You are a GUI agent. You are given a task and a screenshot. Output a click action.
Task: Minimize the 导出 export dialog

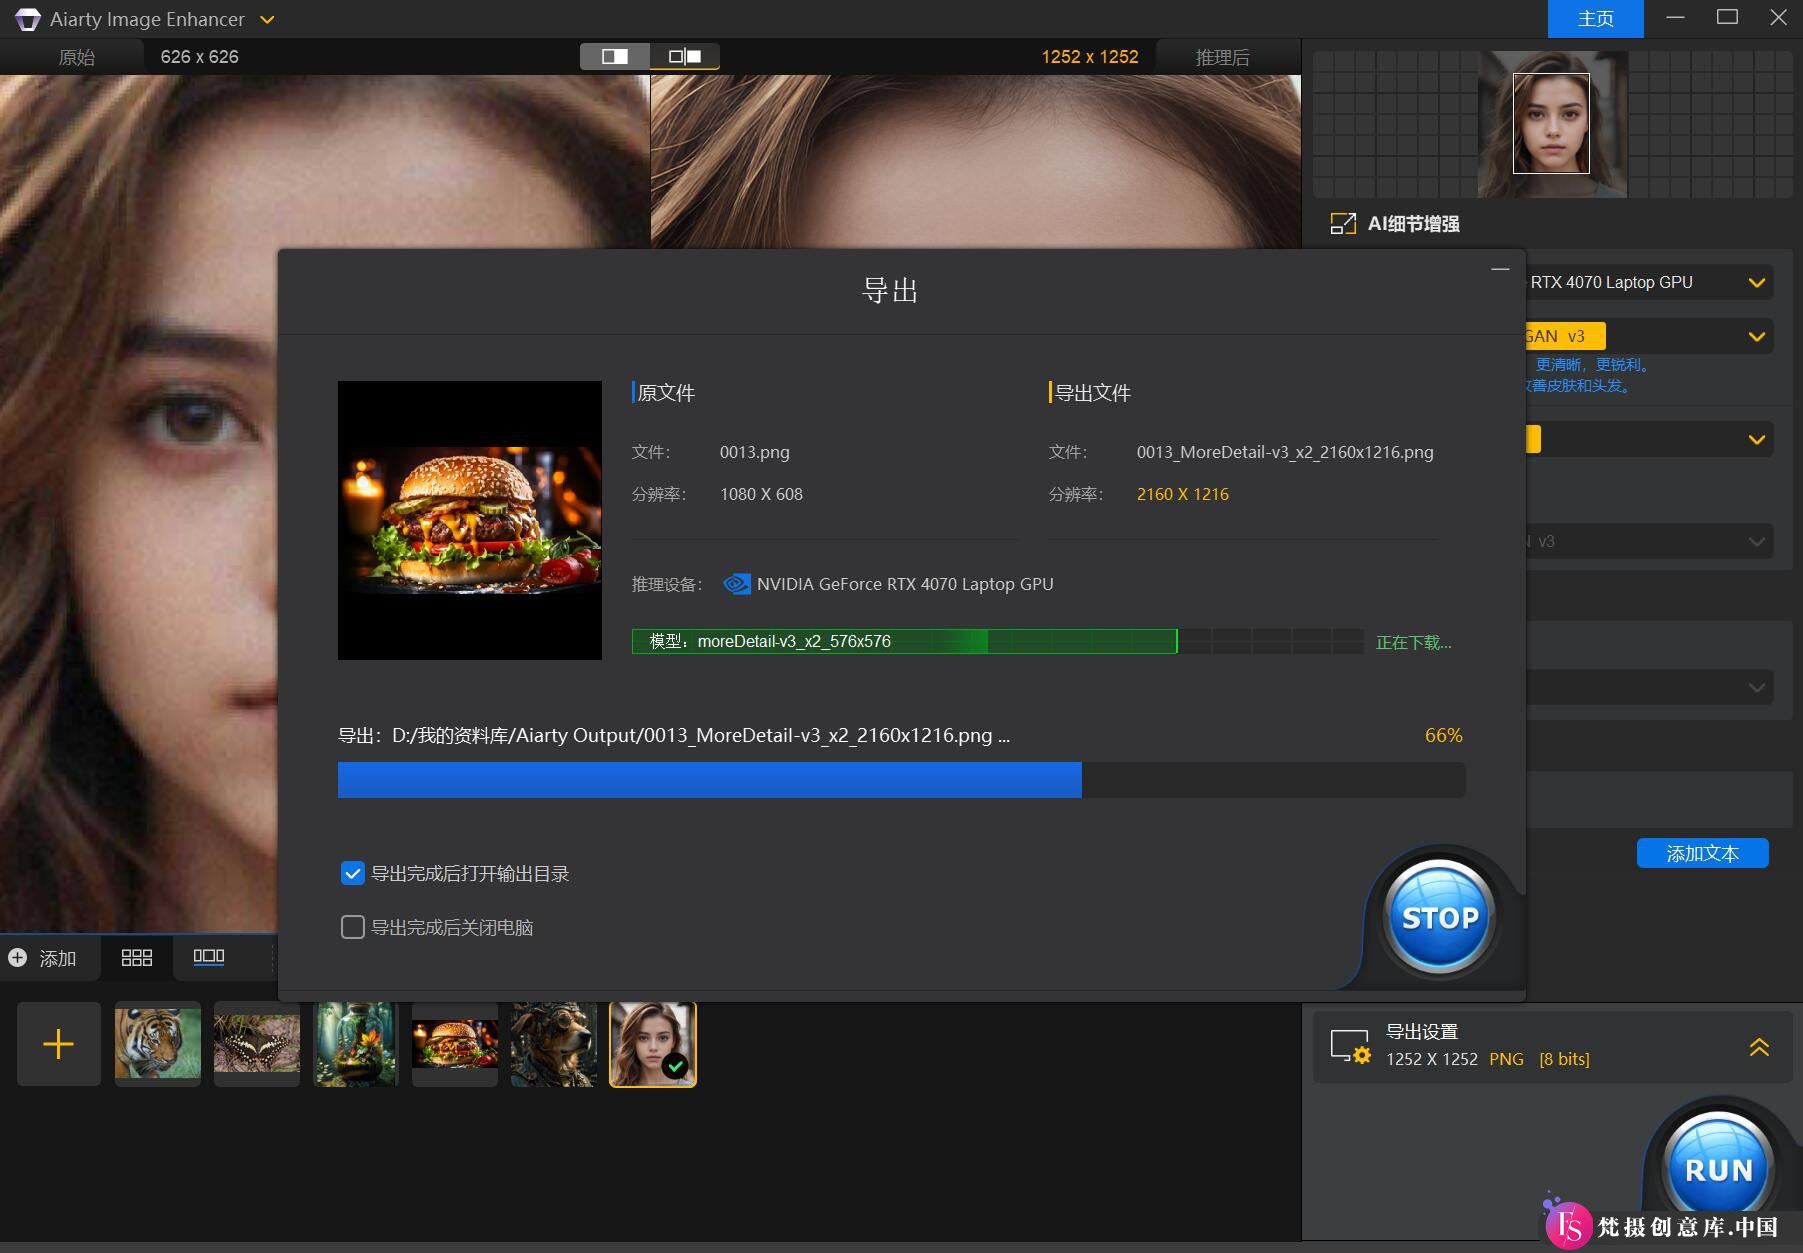[1499, 269]
